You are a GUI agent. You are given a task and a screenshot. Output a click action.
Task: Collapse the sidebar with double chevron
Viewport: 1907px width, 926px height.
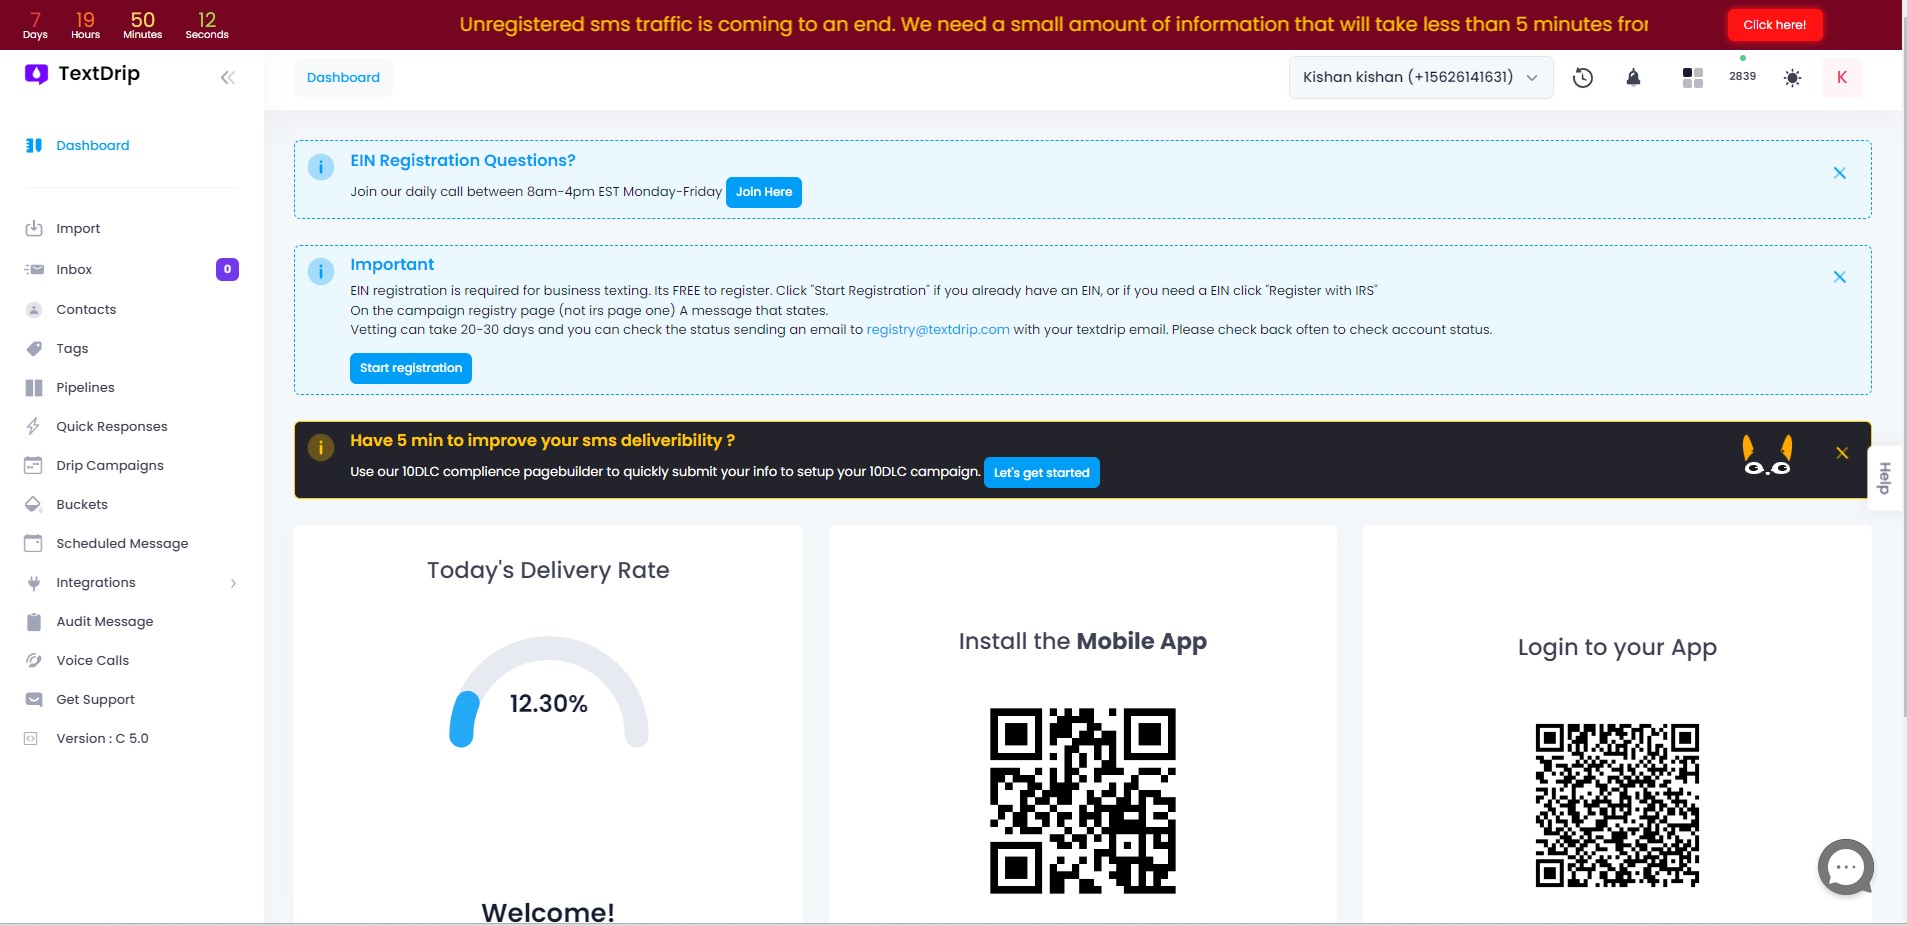coord(228,77)
